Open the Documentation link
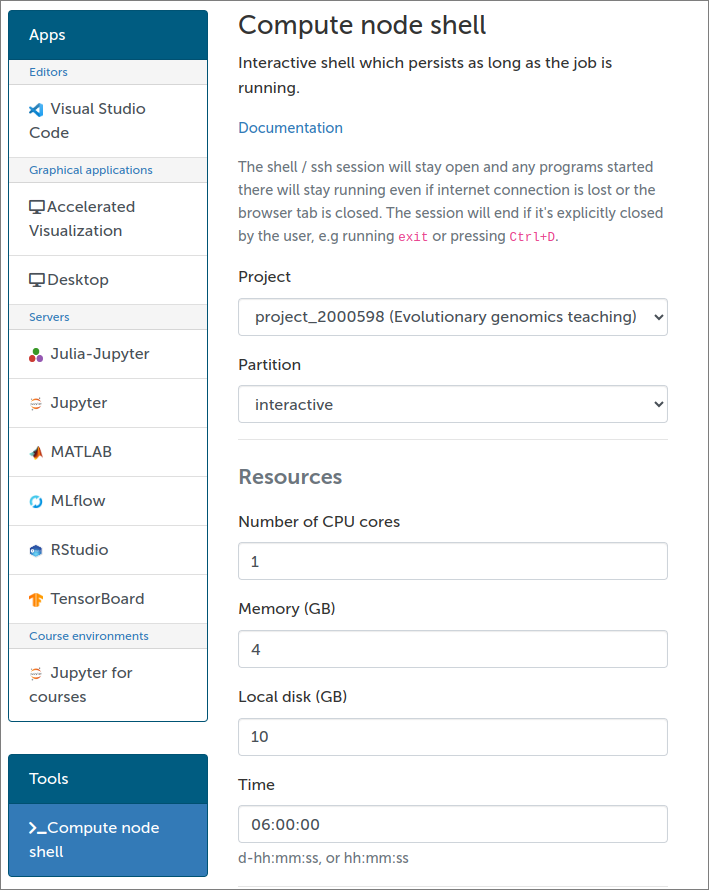Image resolution: width=709 pixels, height=890 pixels. pos(290,128)
